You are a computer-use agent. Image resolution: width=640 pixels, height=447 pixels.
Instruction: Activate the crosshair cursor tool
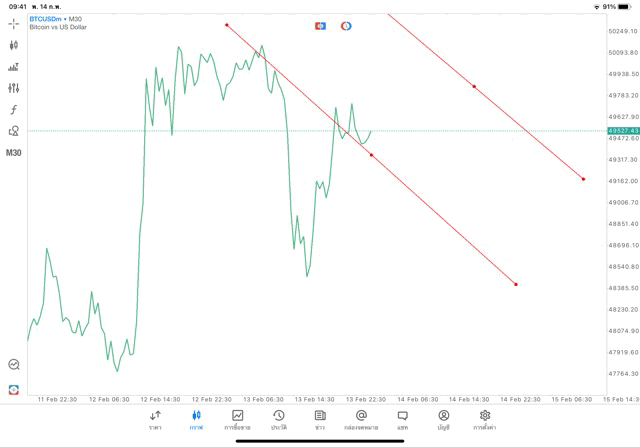click(x=14, y=22)
